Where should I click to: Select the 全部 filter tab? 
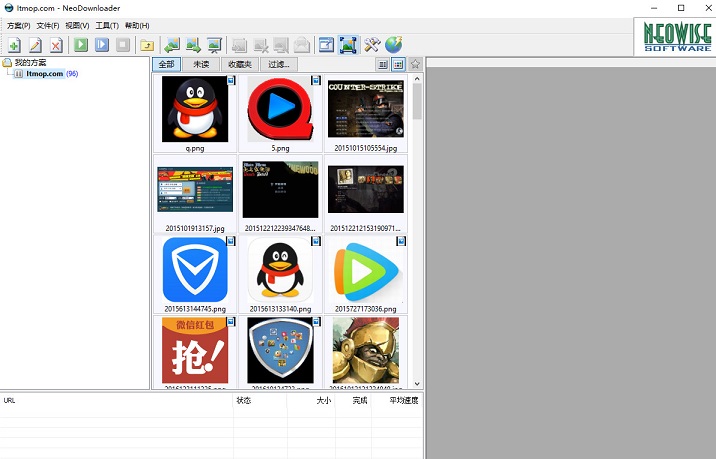coord(167,64)
